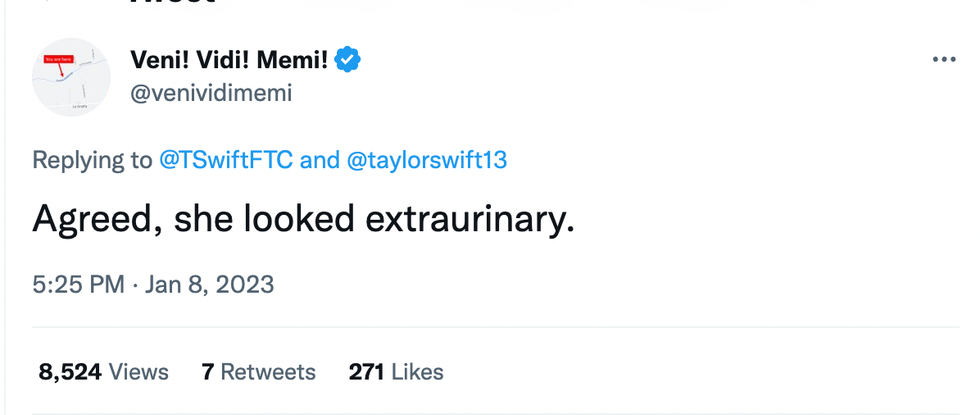Show the 271 Likes list

pyautogui.click(x=396, y=372)
